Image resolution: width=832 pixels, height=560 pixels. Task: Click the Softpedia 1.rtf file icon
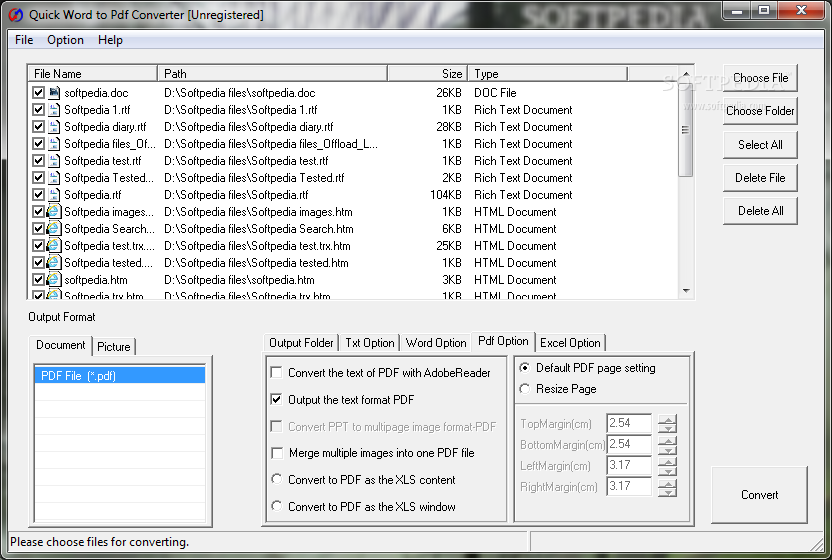coord(54,110)
